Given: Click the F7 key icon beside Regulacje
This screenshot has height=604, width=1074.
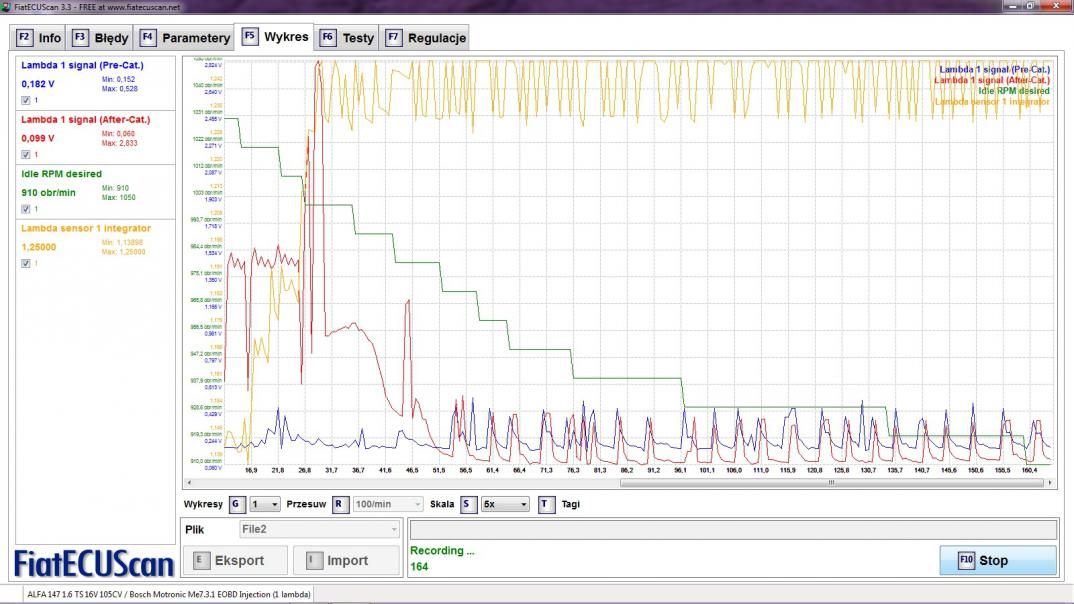Looking at the screenshot, I should 393,38.
